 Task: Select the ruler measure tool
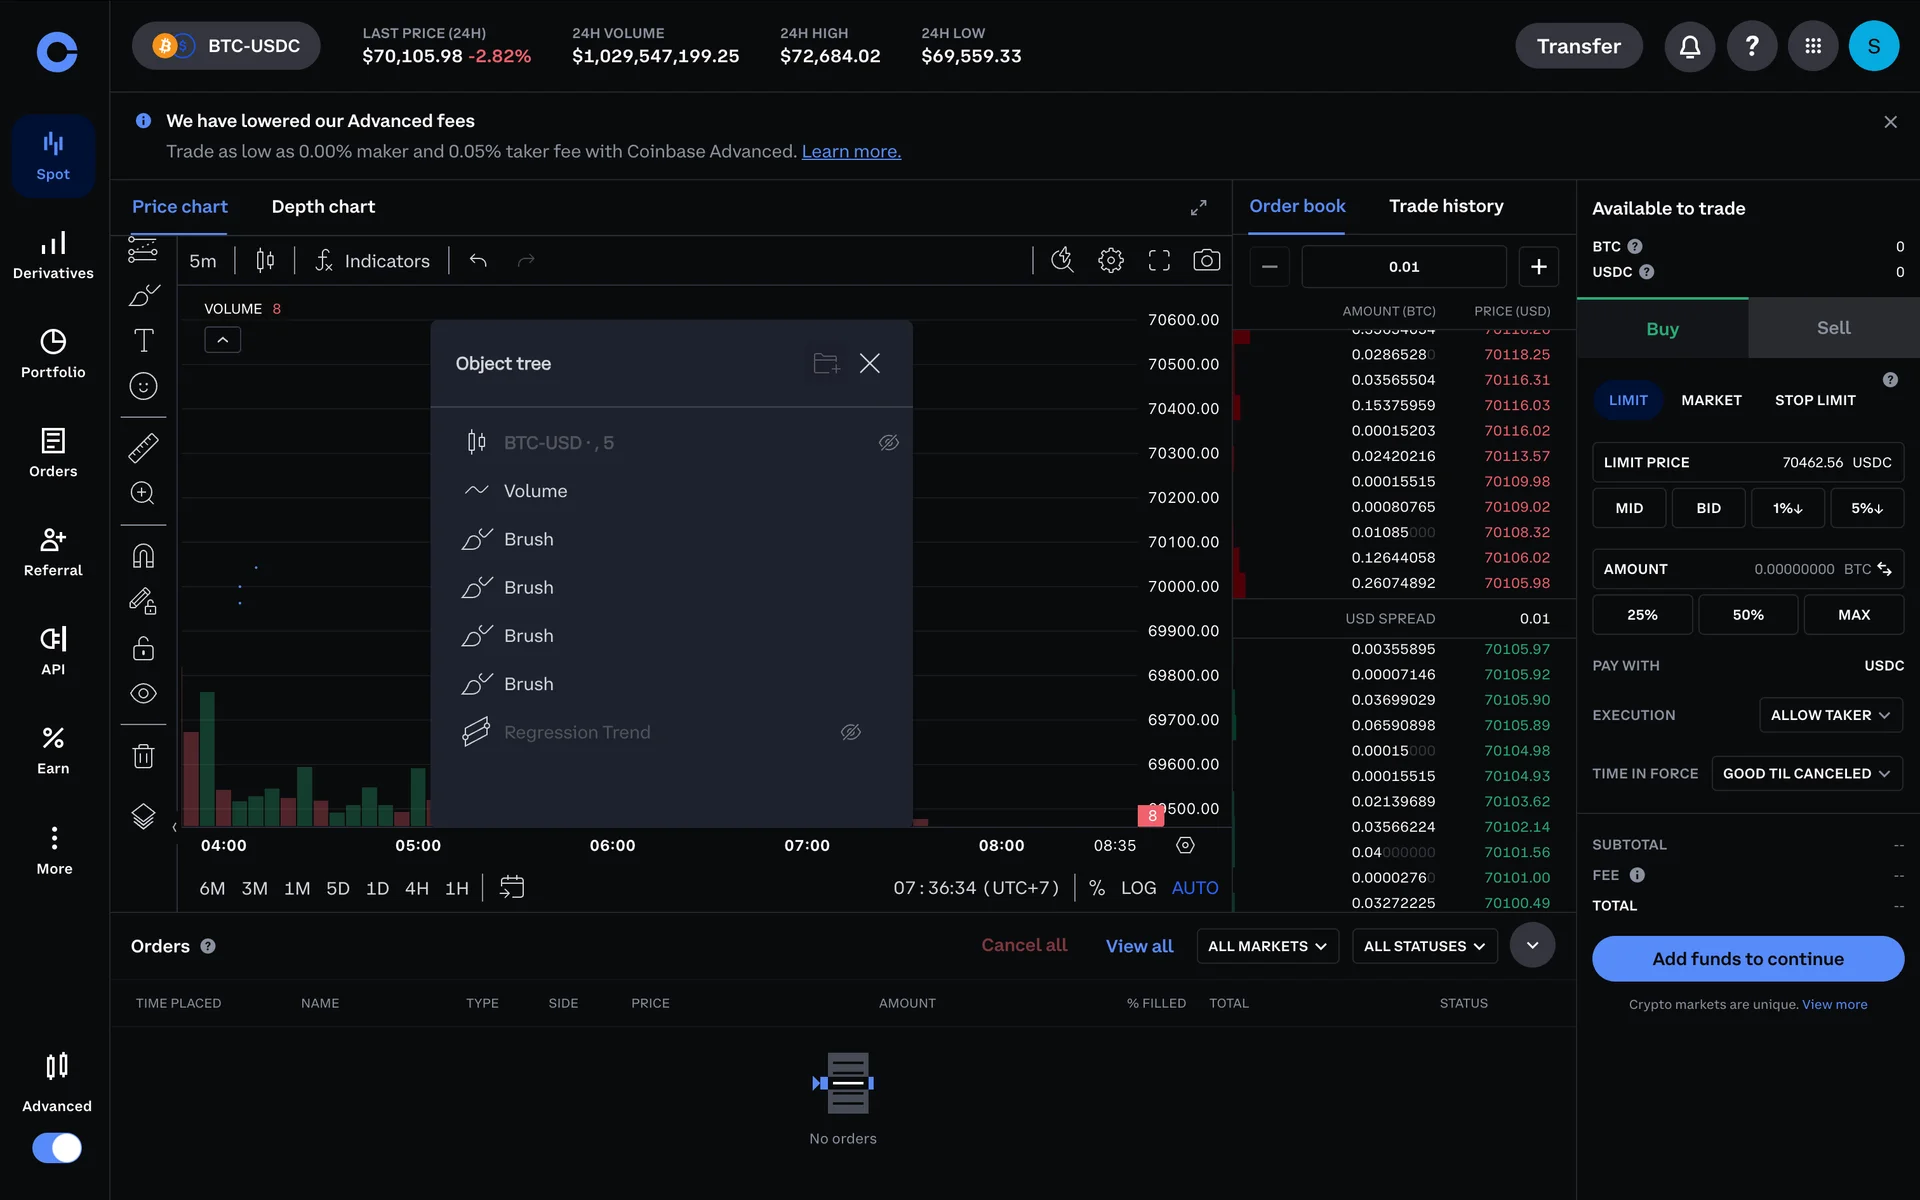pyautogui.click(x=143, y=447)
